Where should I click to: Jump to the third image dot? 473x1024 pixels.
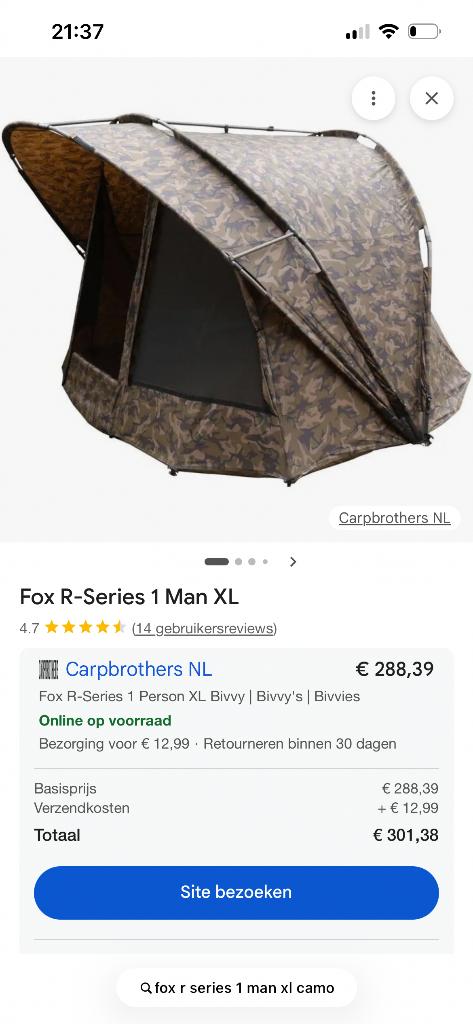(252, 562)
